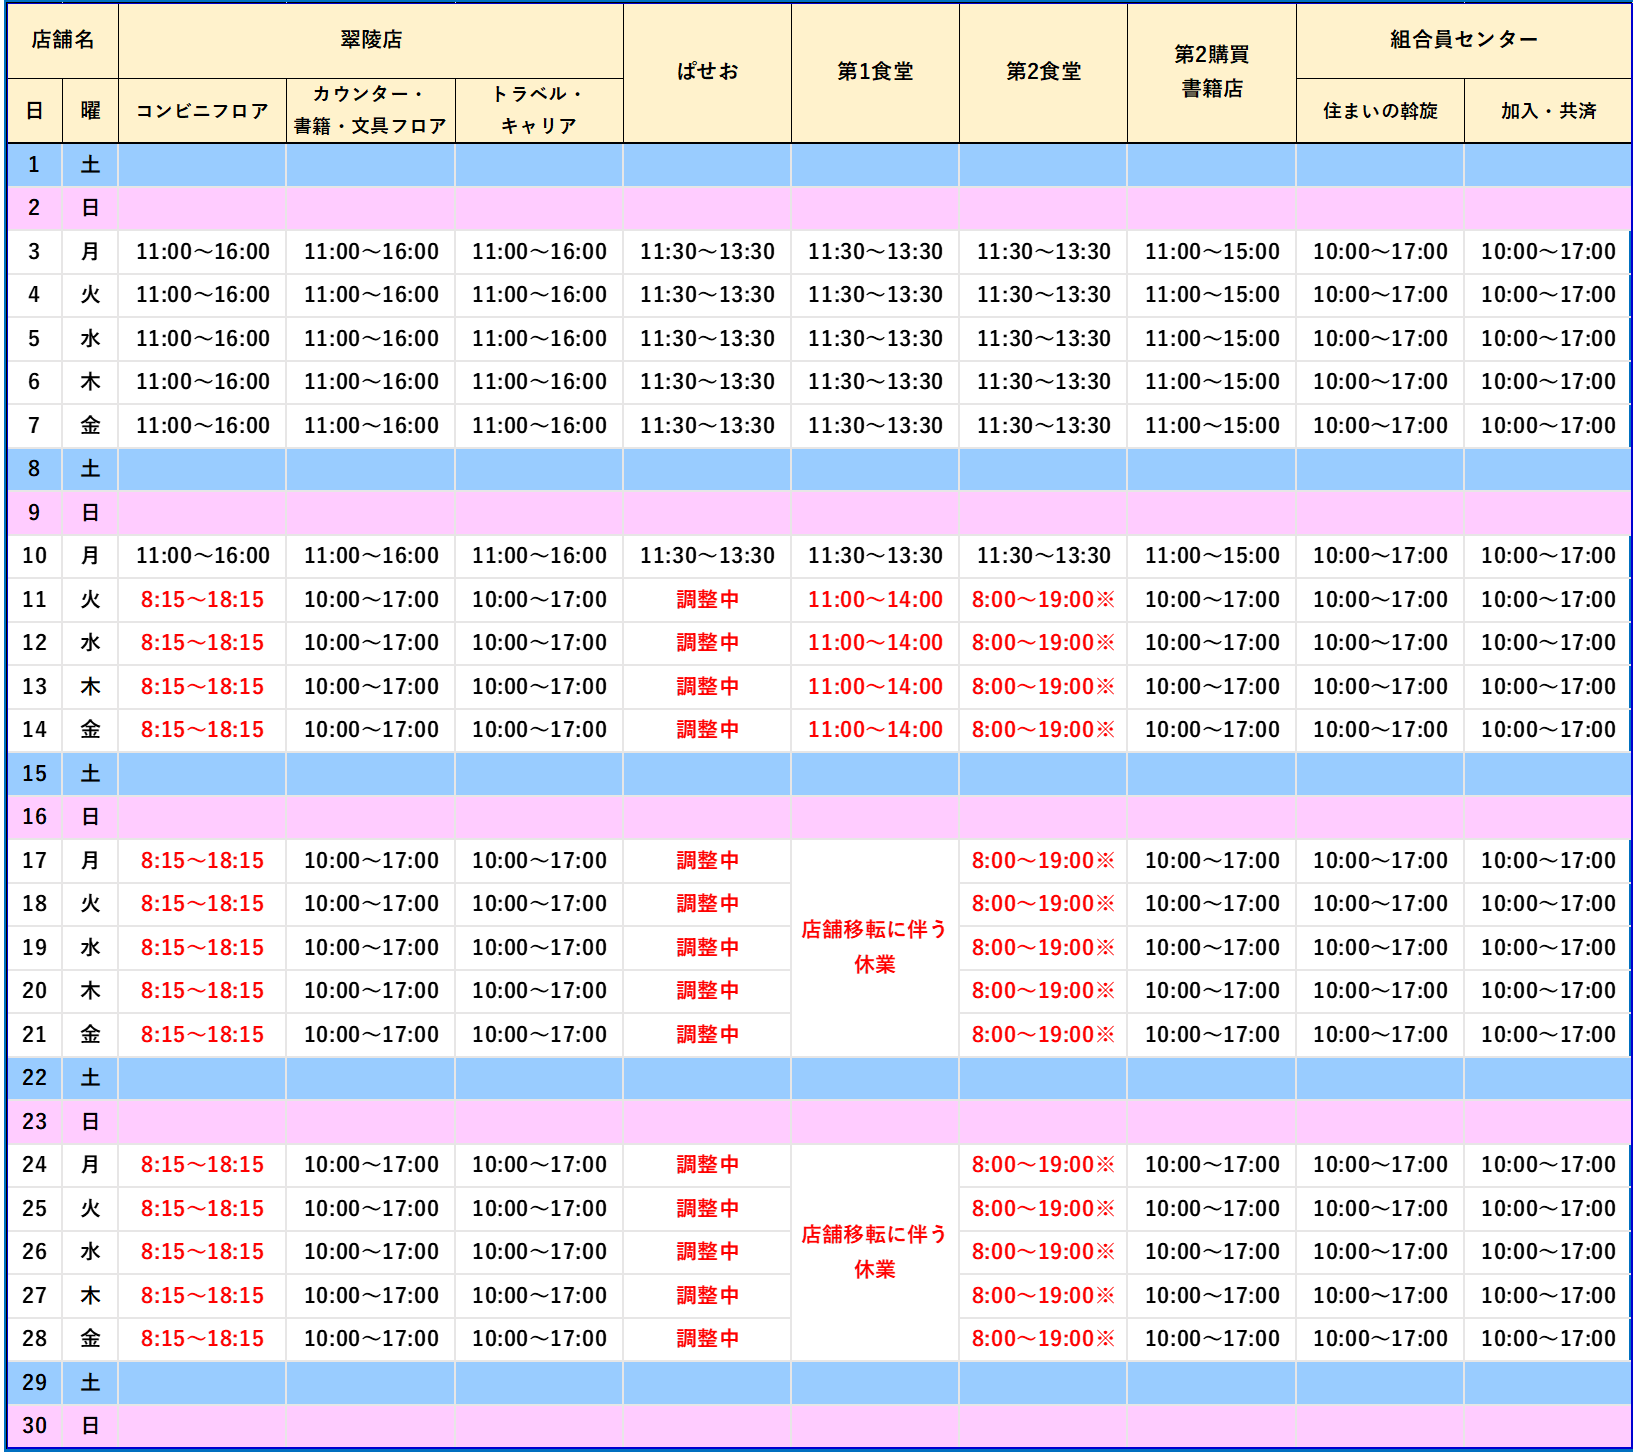The height and width of the screenshot is (1455, 1635).
Task: Select day 18 ぱせお 調整中 cell
Action: point(707,904)
